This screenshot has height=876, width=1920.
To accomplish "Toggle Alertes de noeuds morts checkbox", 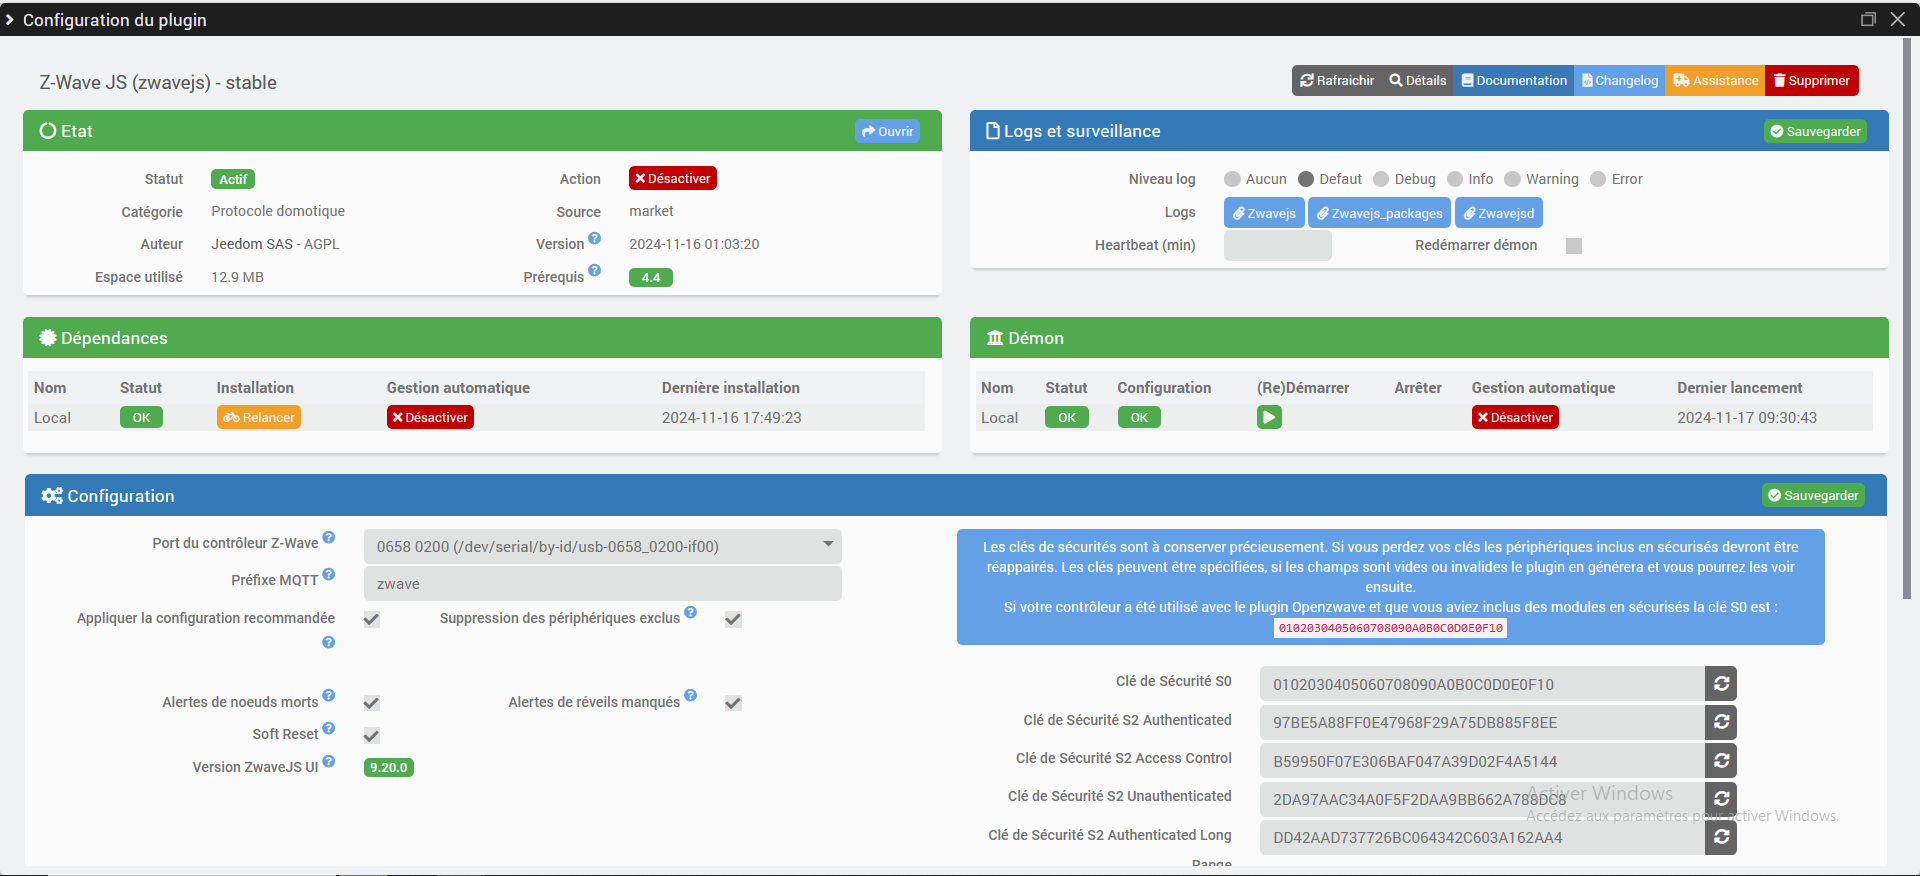I will (x=372, y=703).
